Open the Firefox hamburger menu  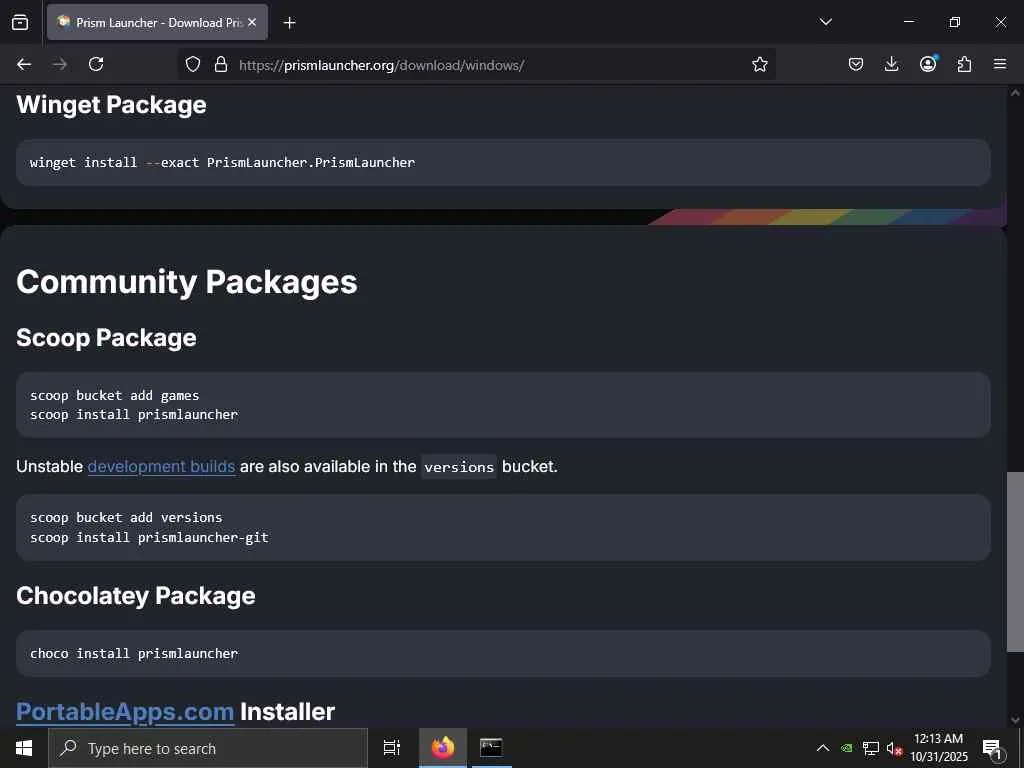(x=1000, y=64)
